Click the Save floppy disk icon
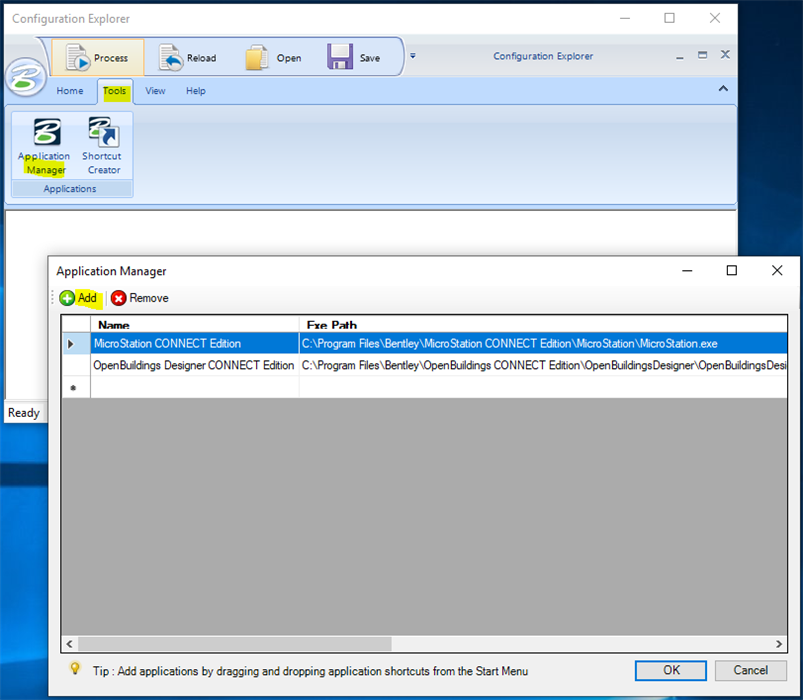The height and width of the screenshot is (700, 803). [x=340, y=57]
